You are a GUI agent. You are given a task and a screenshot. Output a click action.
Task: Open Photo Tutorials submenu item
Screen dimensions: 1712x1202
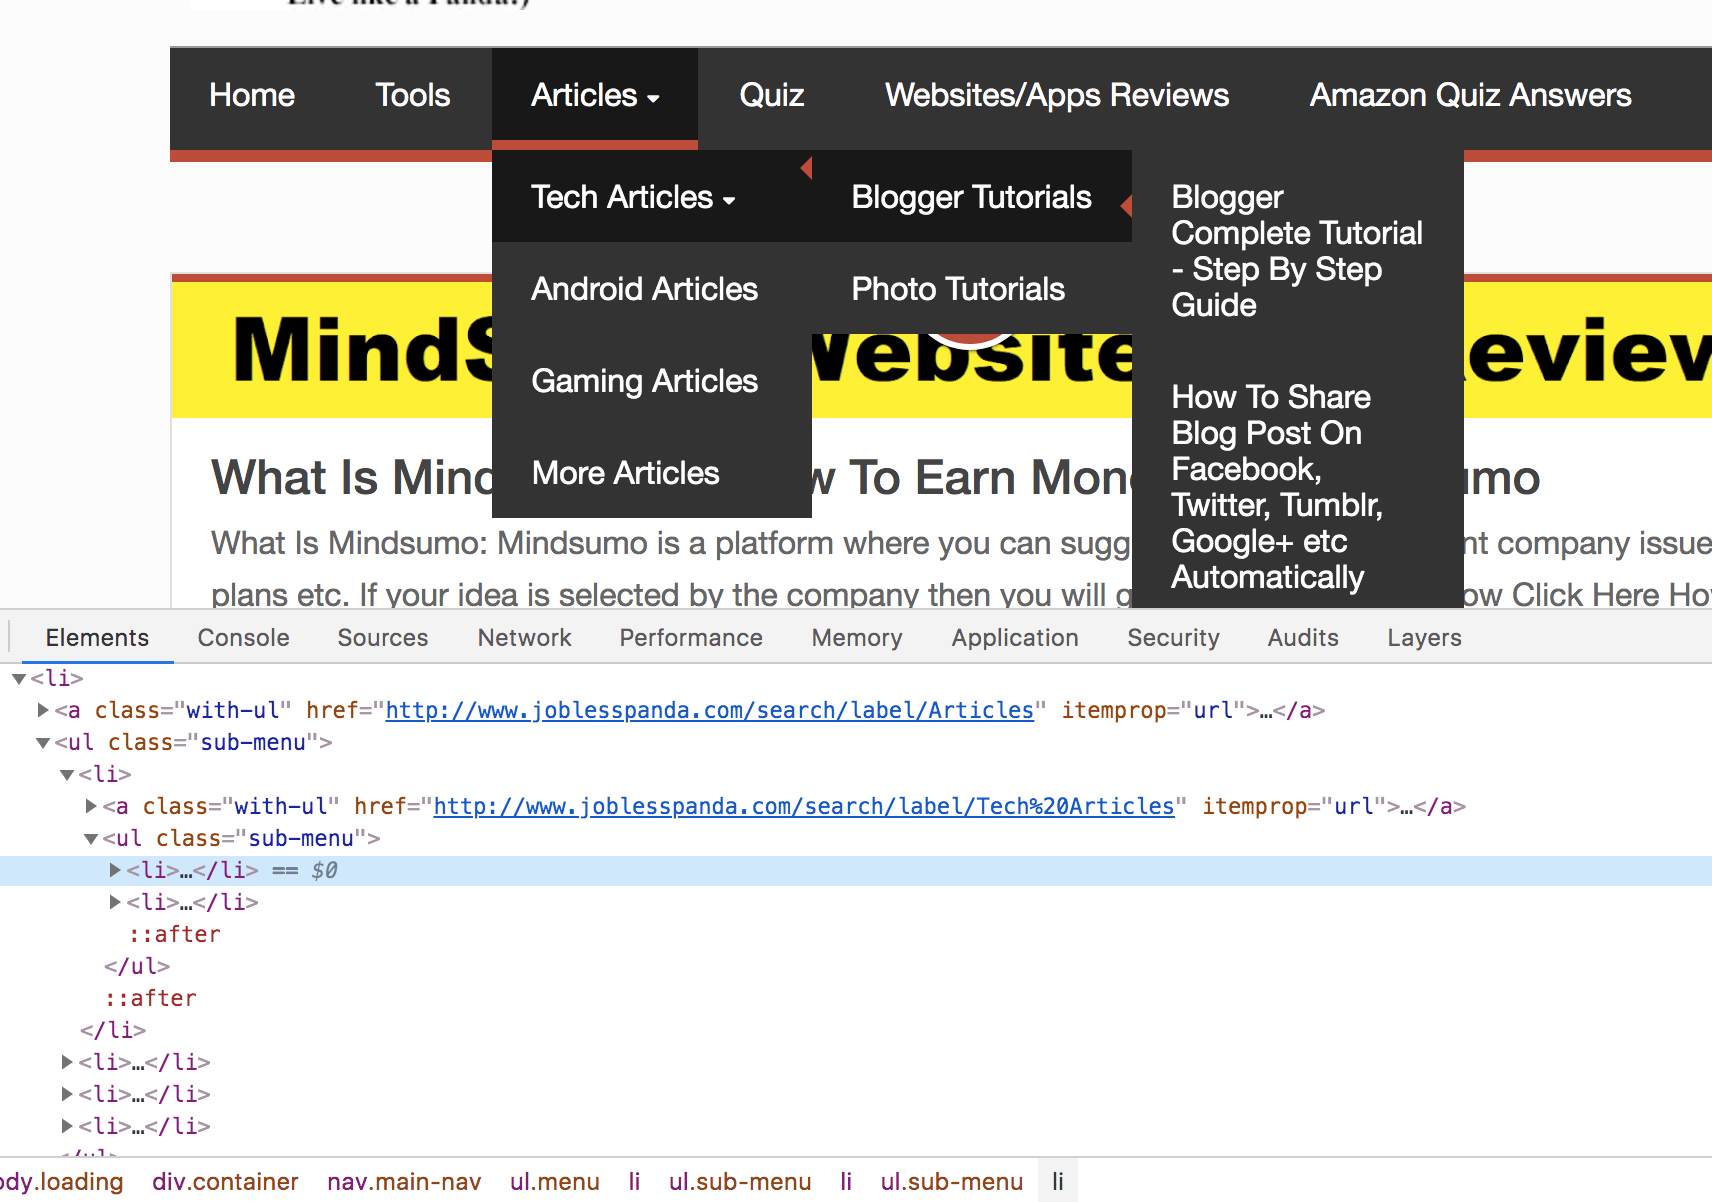click(958, 289)
